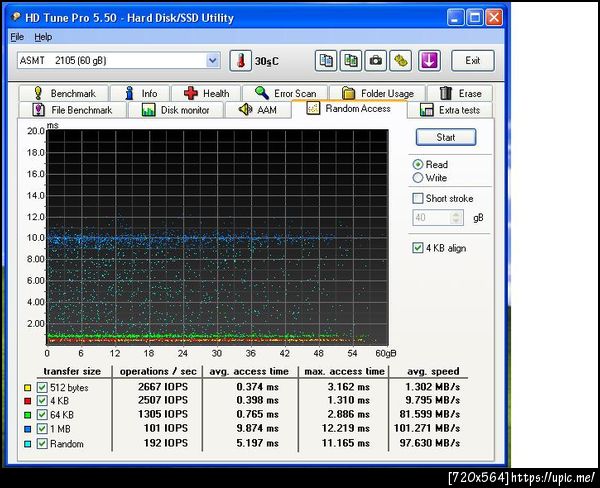This screenshot has height=488, width=600.
Task: Click the 'avg. speed' column header
Action: pyautogui.click(x=433, y=371)
